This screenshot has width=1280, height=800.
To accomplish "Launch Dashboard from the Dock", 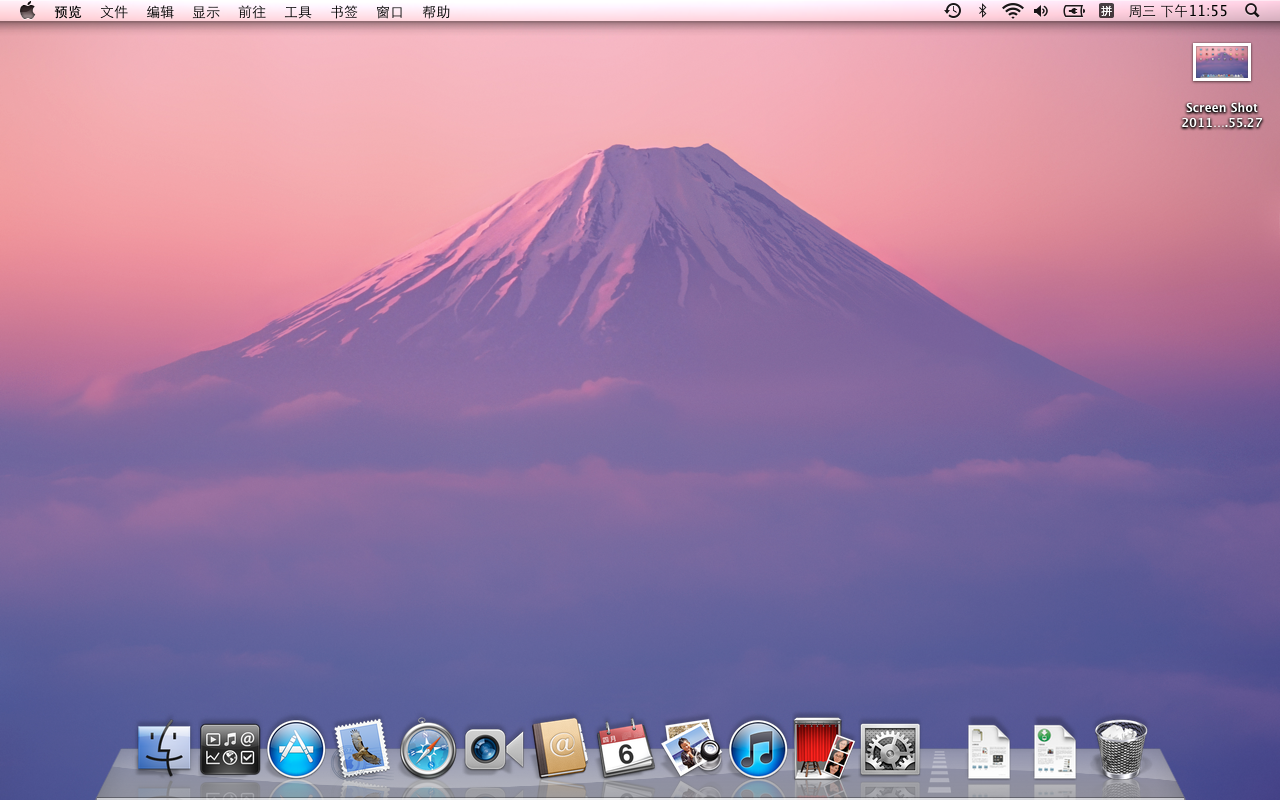I will point(230,749).
